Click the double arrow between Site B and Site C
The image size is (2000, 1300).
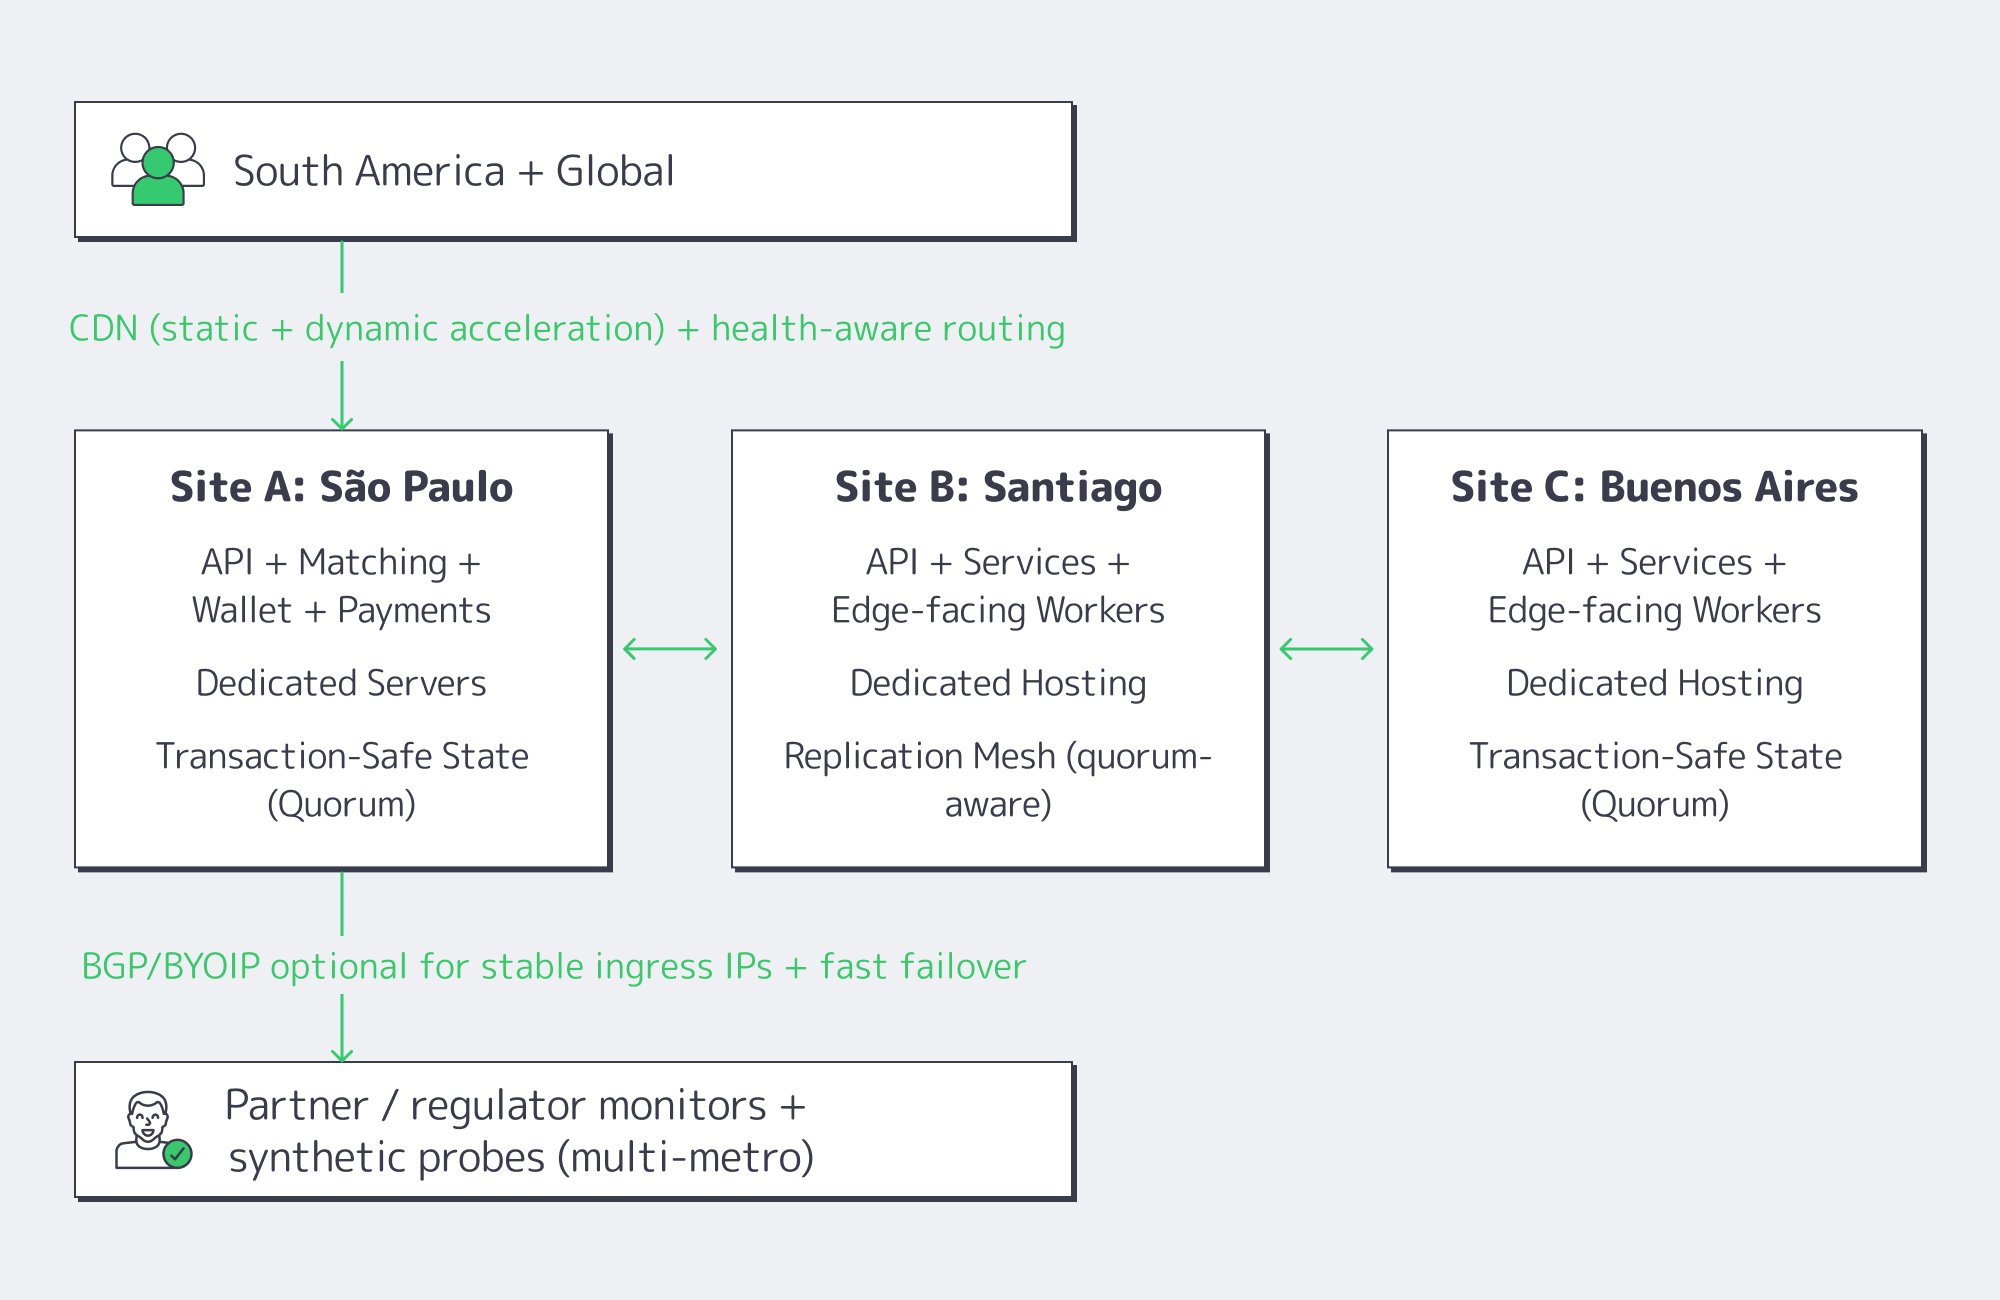pos(1326,649)
